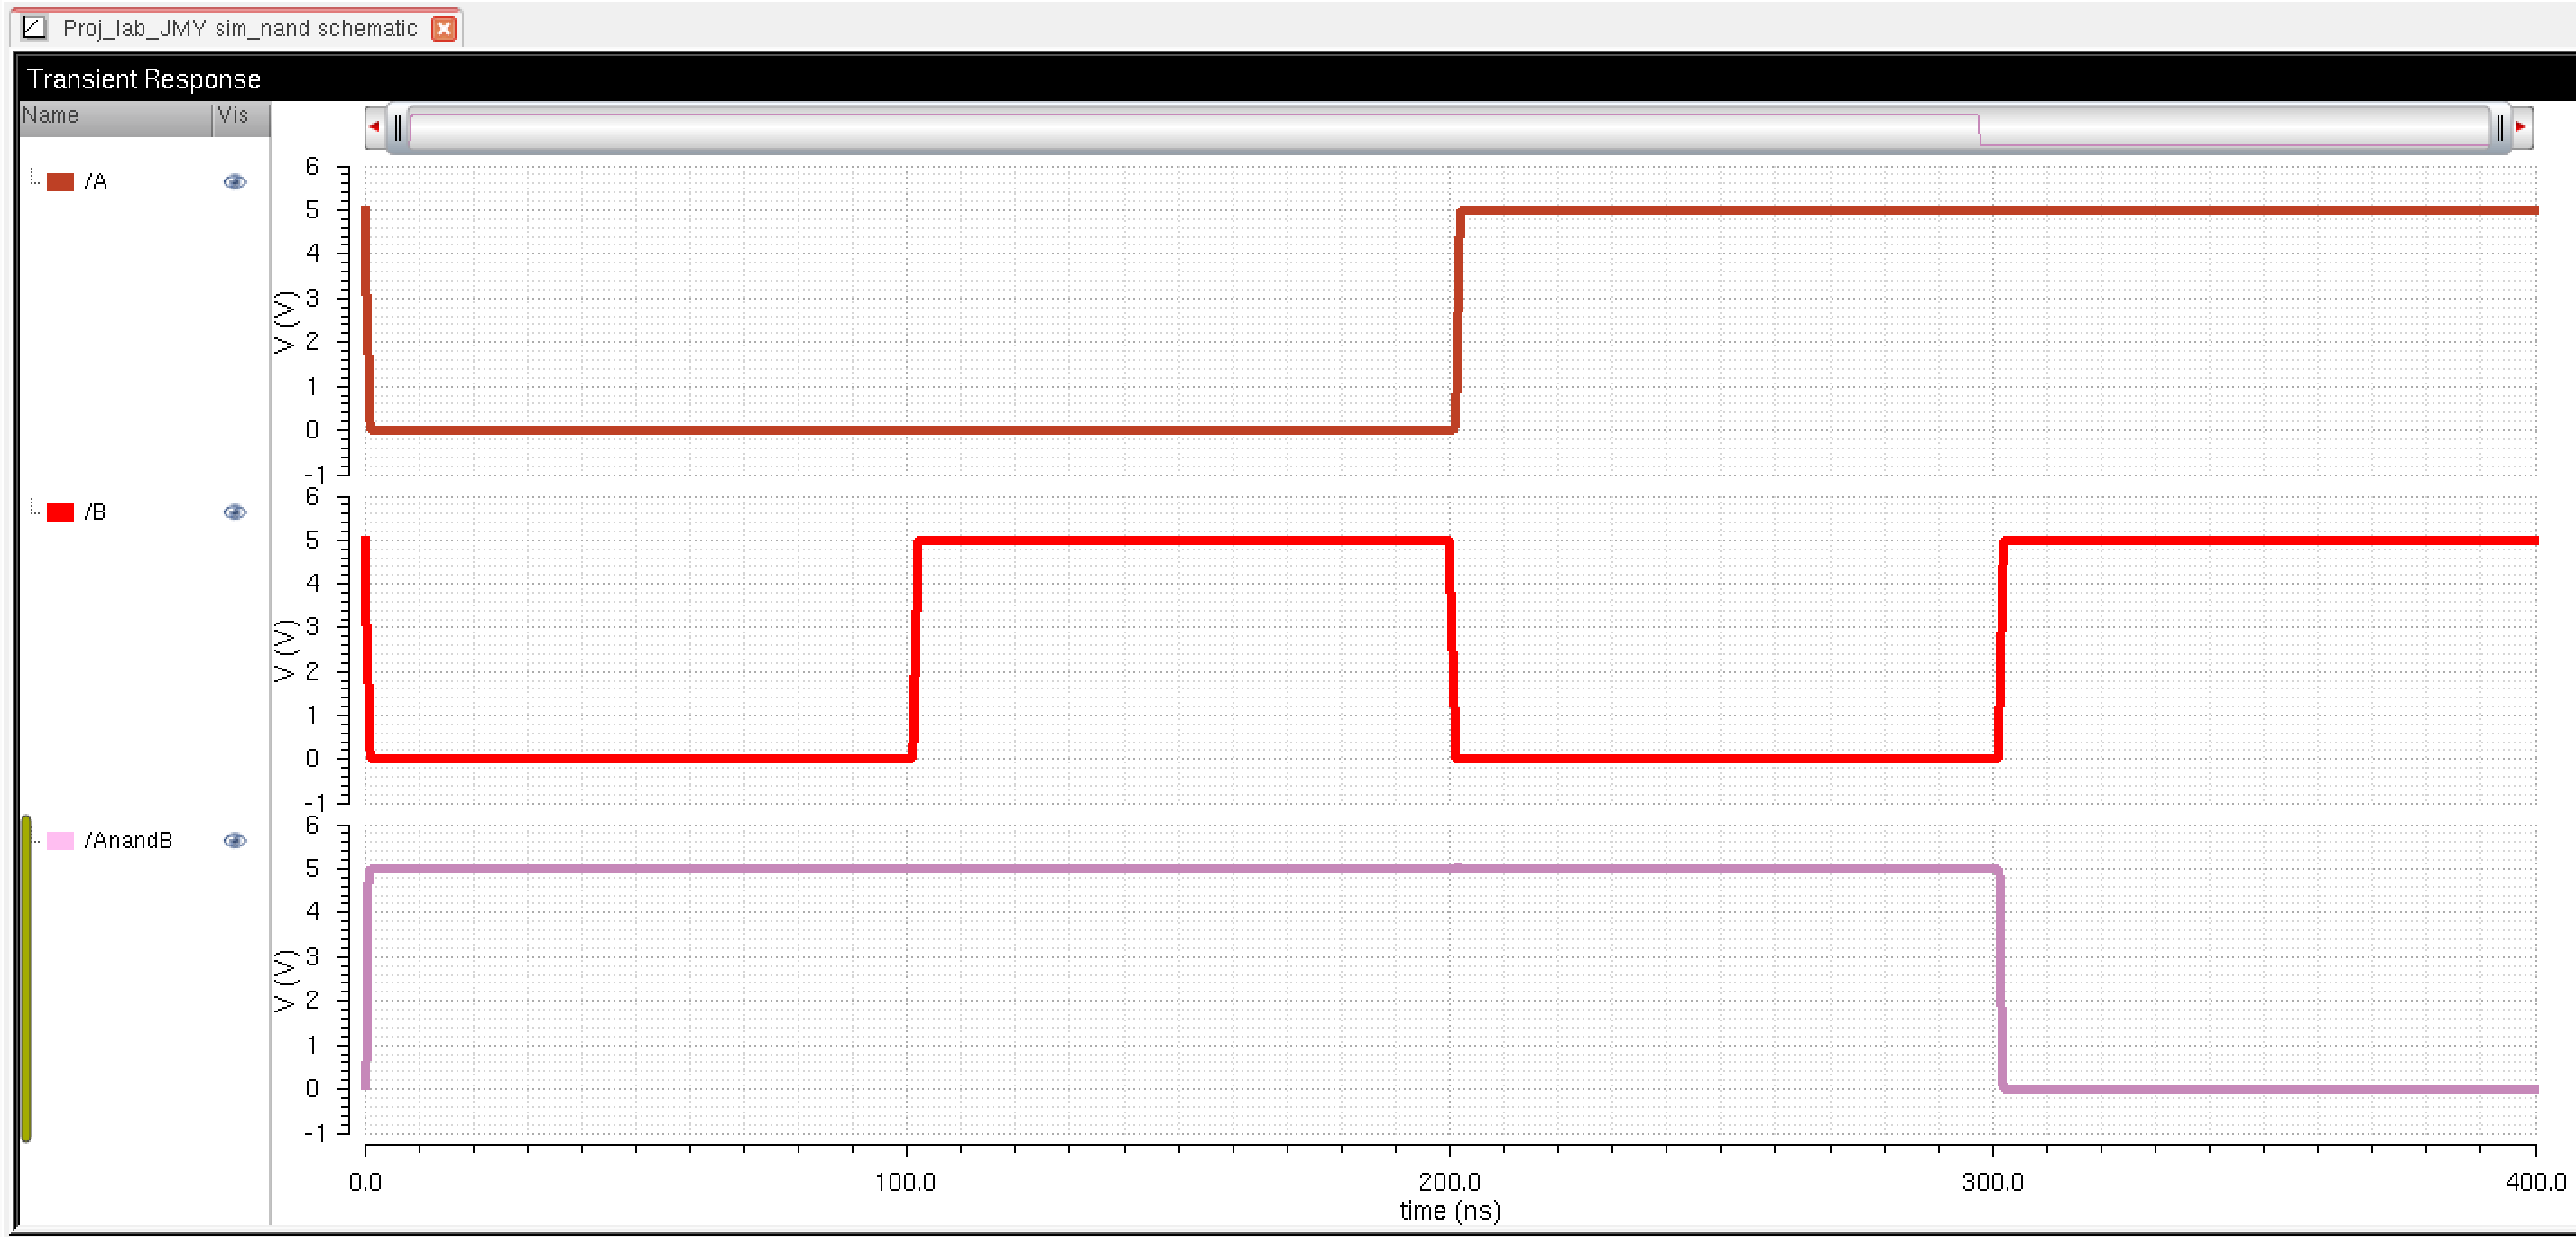2576x1237 pixels.
Task: Expand the /B signal tree node
Action: pos(34,509)
